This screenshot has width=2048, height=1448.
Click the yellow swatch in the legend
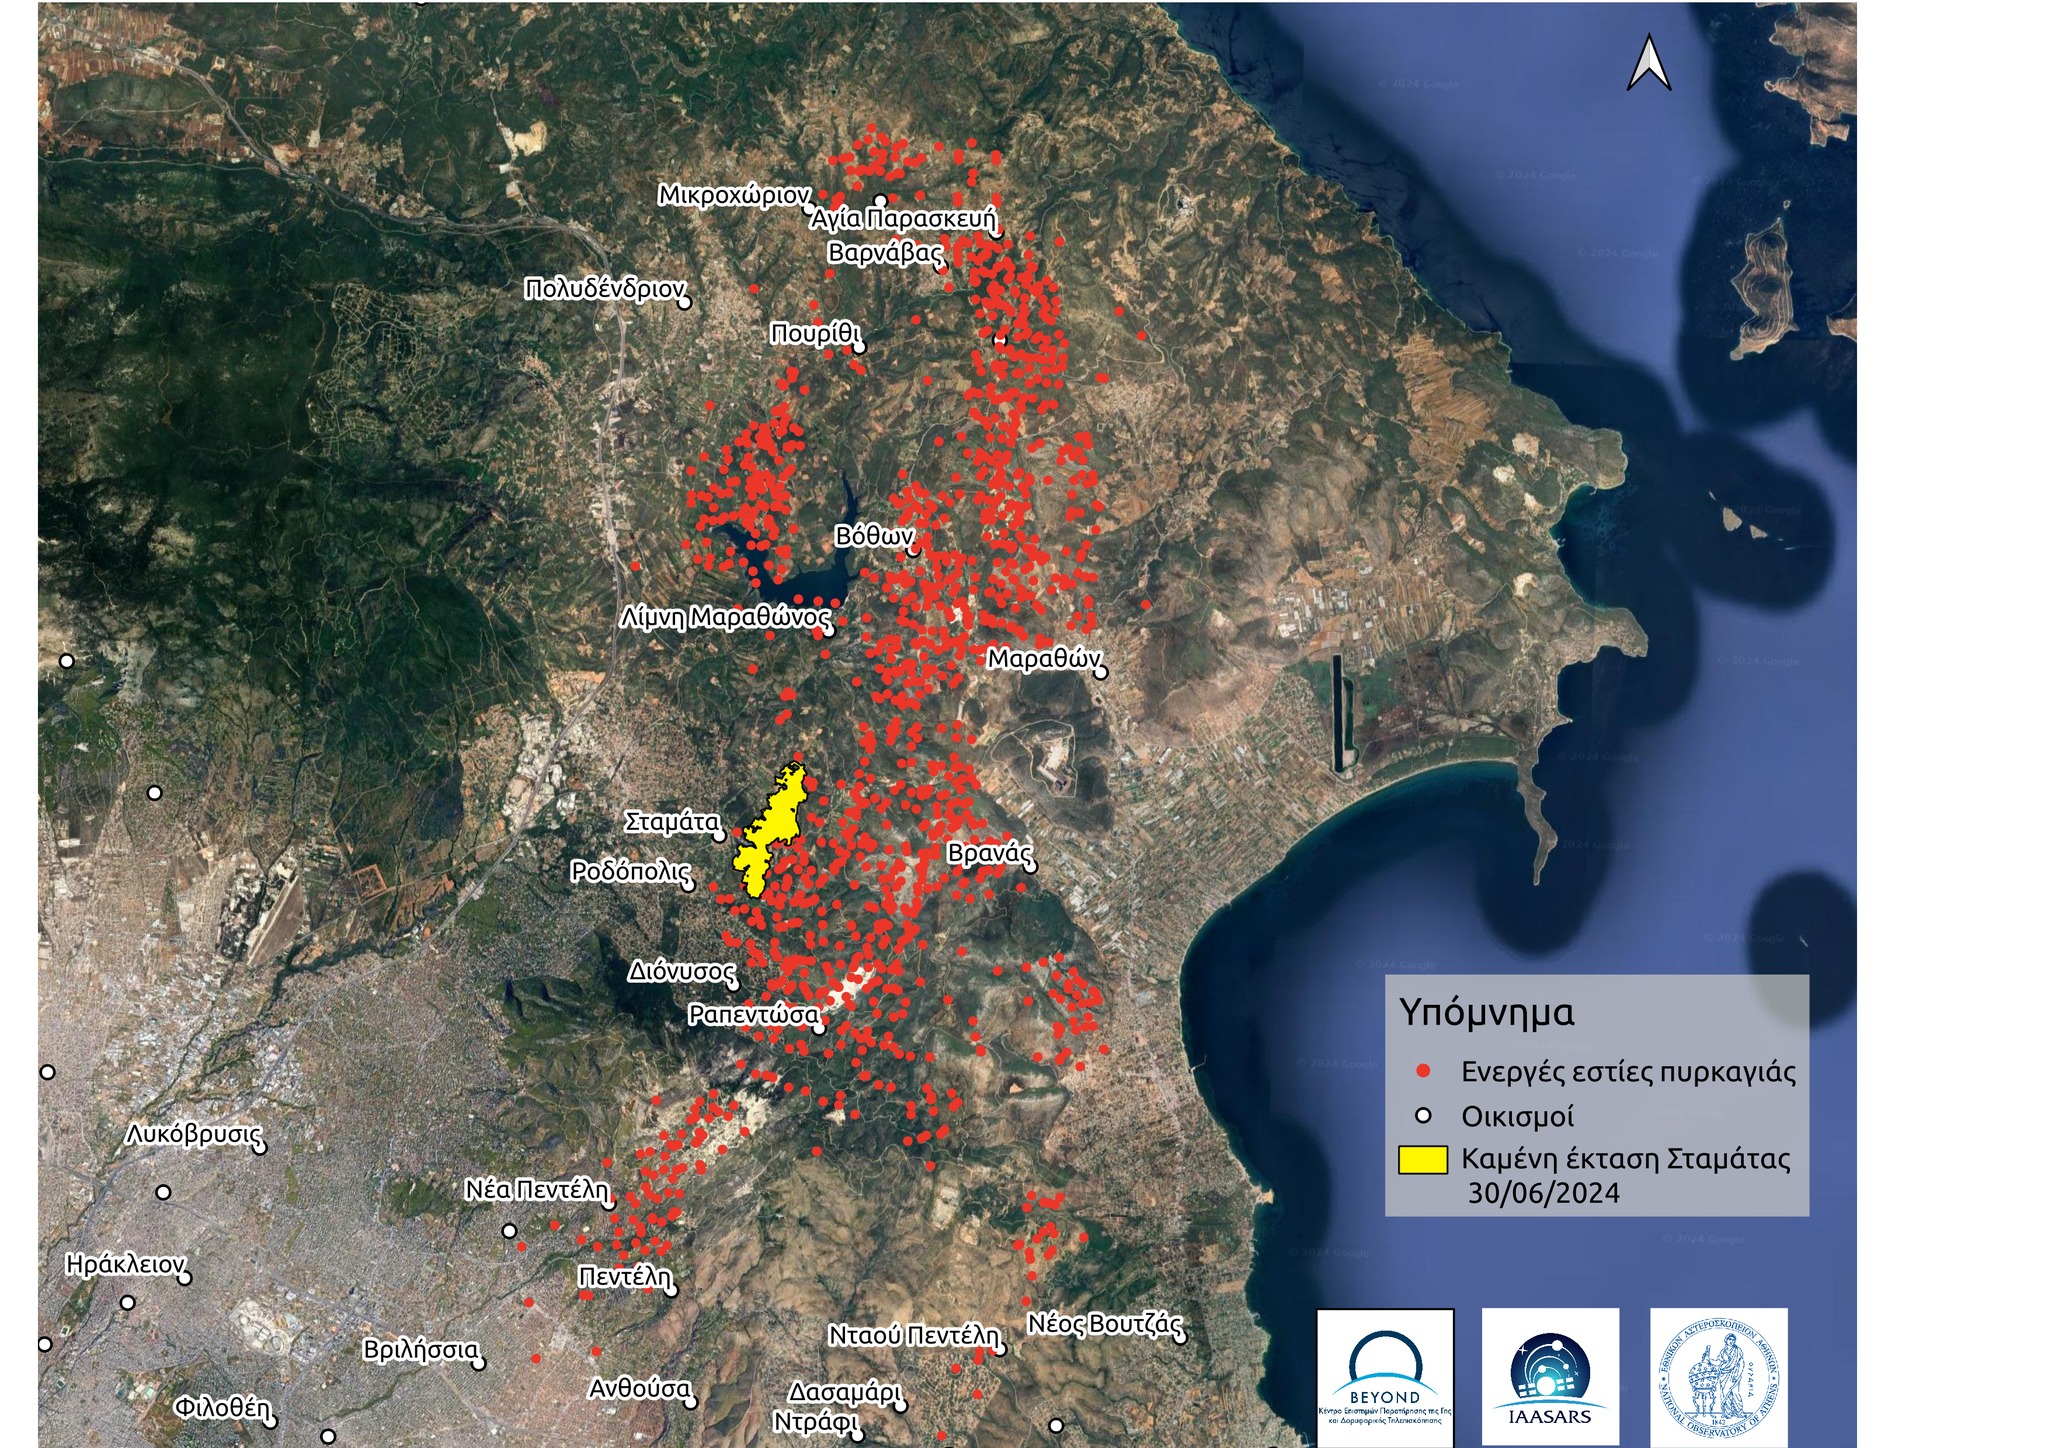pos(1423,1160)
